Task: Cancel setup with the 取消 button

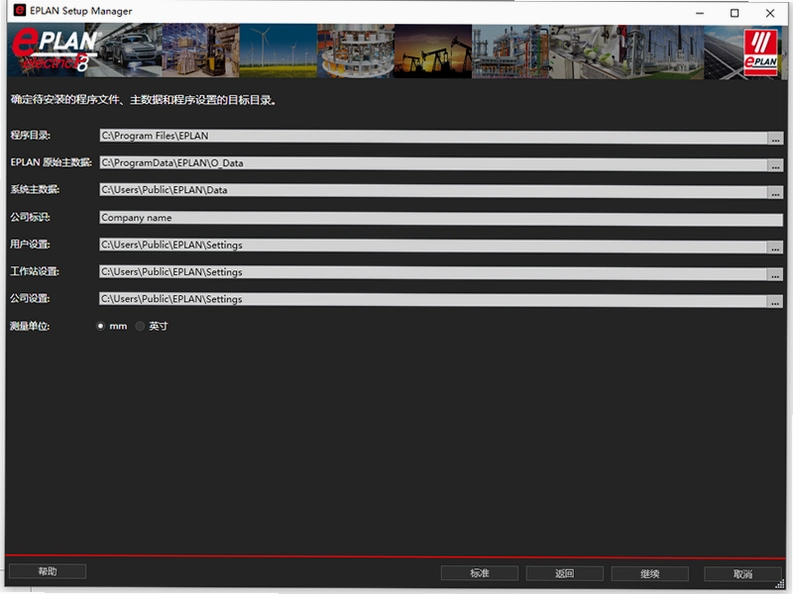Action: point(743,574)
